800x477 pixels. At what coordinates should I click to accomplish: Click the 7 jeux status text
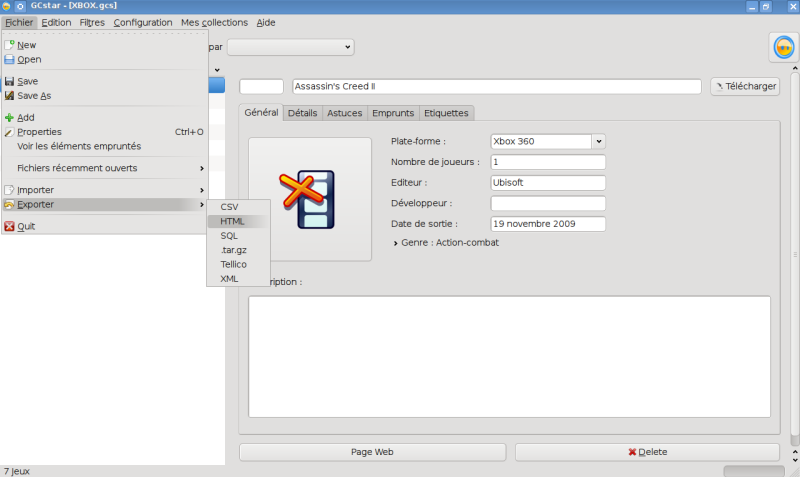pos(17,471)
